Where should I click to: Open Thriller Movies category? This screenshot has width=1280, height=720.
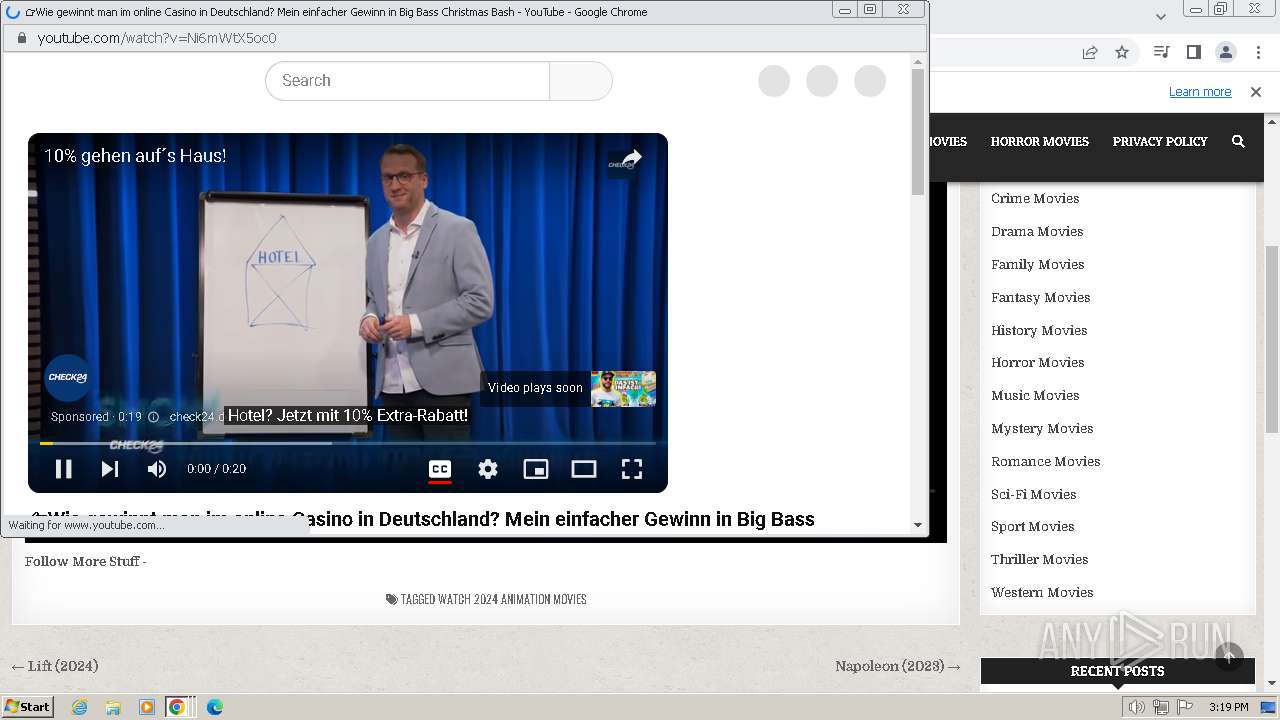tap(1039, 559)
